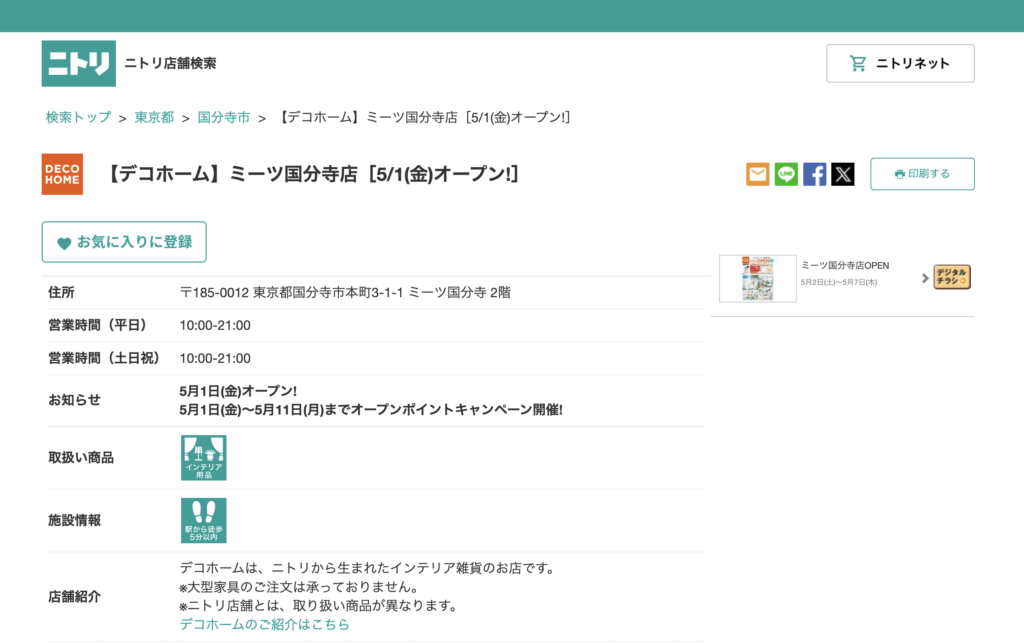Click text ※ニトリ店舗とは、取り扱い商品が異なります。
The image size is (1024, 644).
coord(319,605)
